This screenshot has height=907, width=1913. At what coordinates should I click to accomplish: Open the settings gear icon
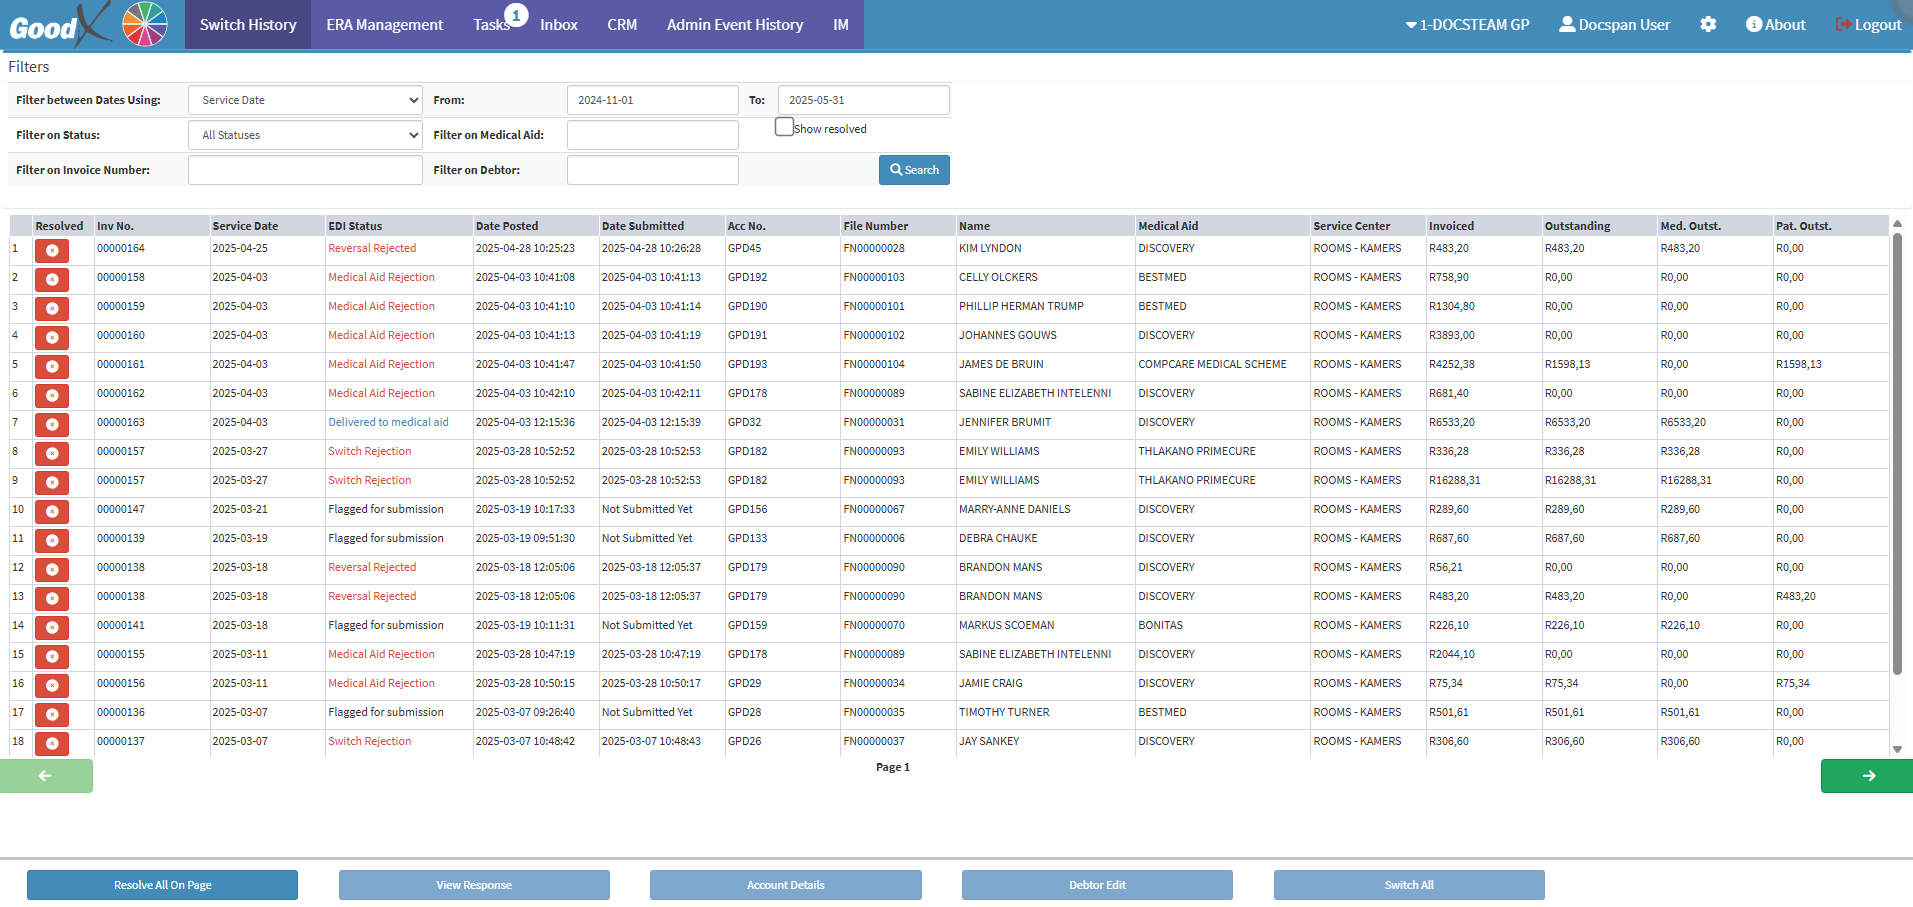point(1708,24)
